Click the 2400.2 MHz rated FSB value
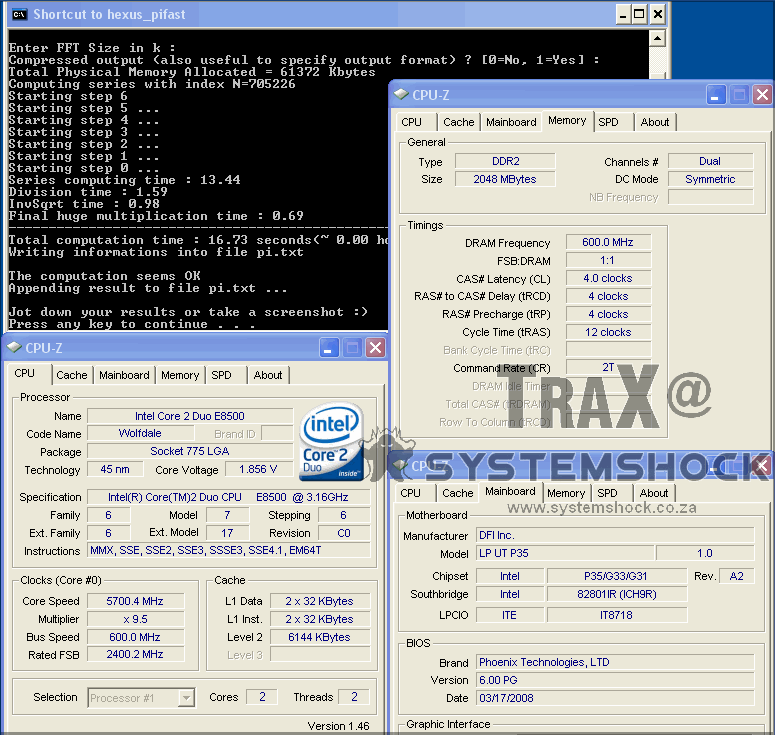 point(135,654)
